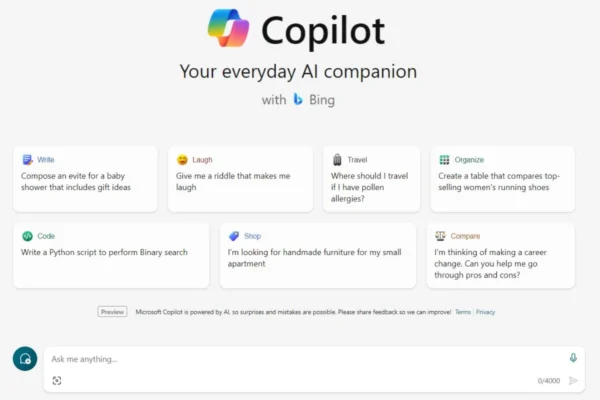Pick the pollen allergies travel suggestion
This screenshot has width=600, height=400.
pos(367,188)
